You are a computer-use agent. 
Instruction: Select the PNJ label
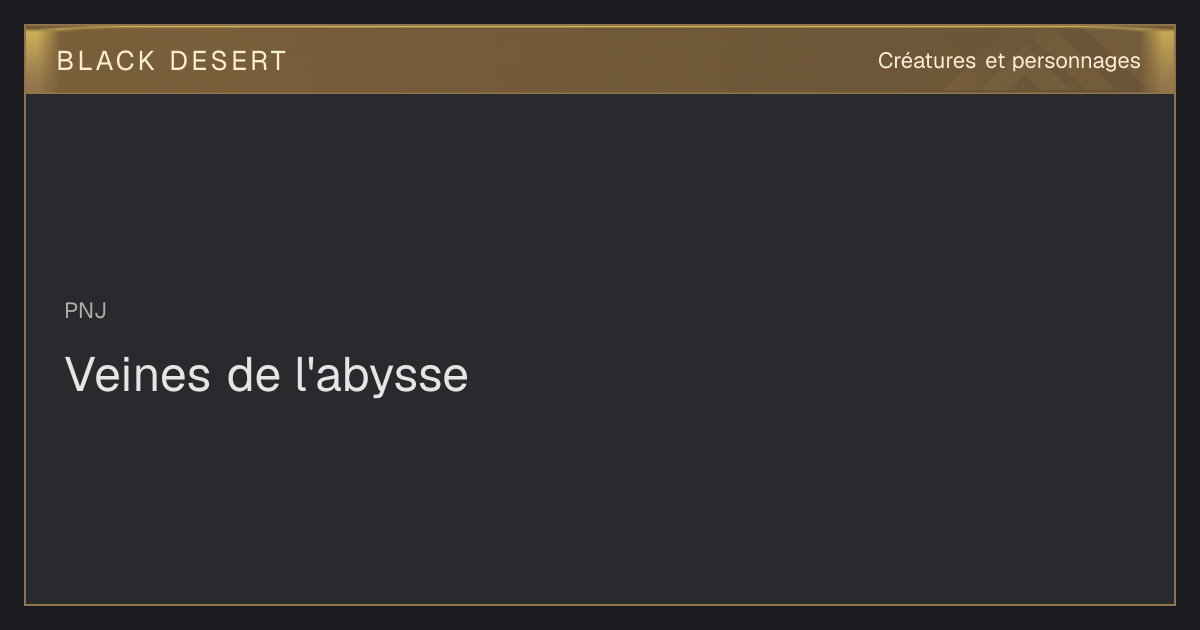[85, 311]
